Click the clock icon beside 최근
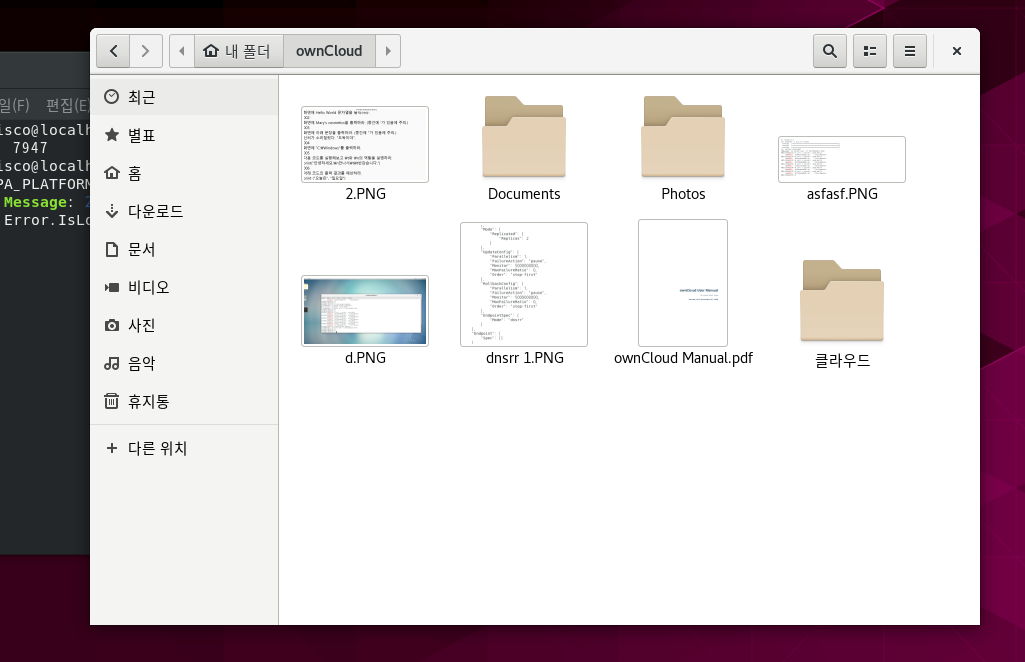Screen dimensions: 1025x662 [112, 97]
